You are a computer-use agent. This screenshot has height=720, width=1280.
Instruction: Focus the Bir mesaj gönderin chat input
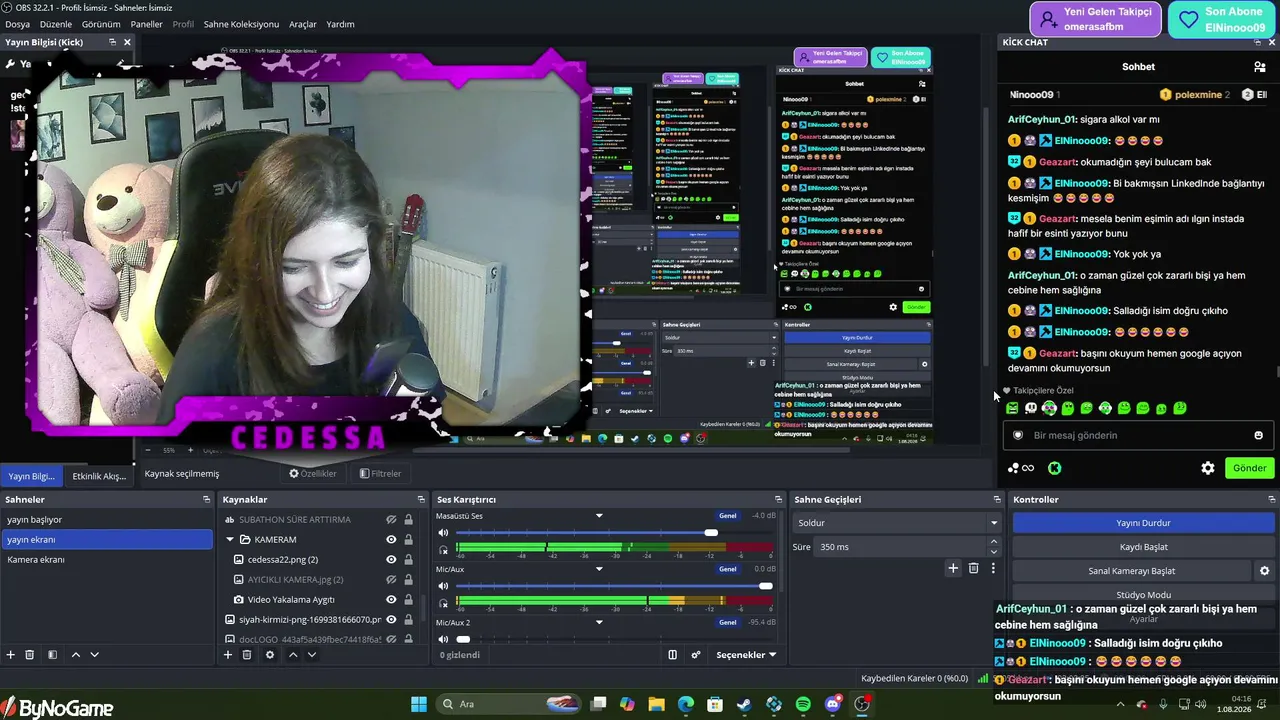1138,435
